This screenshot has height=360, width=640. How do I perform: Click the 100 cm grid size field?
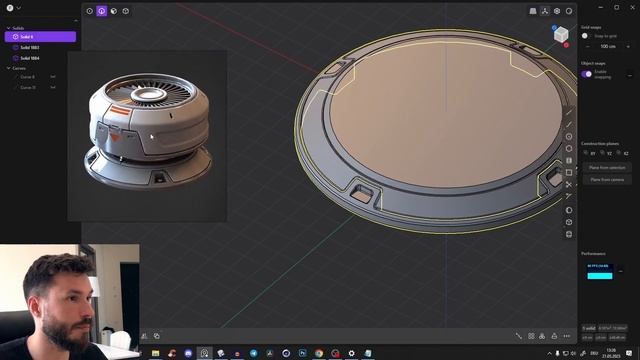pyautogui.click(x=608, y=47)
